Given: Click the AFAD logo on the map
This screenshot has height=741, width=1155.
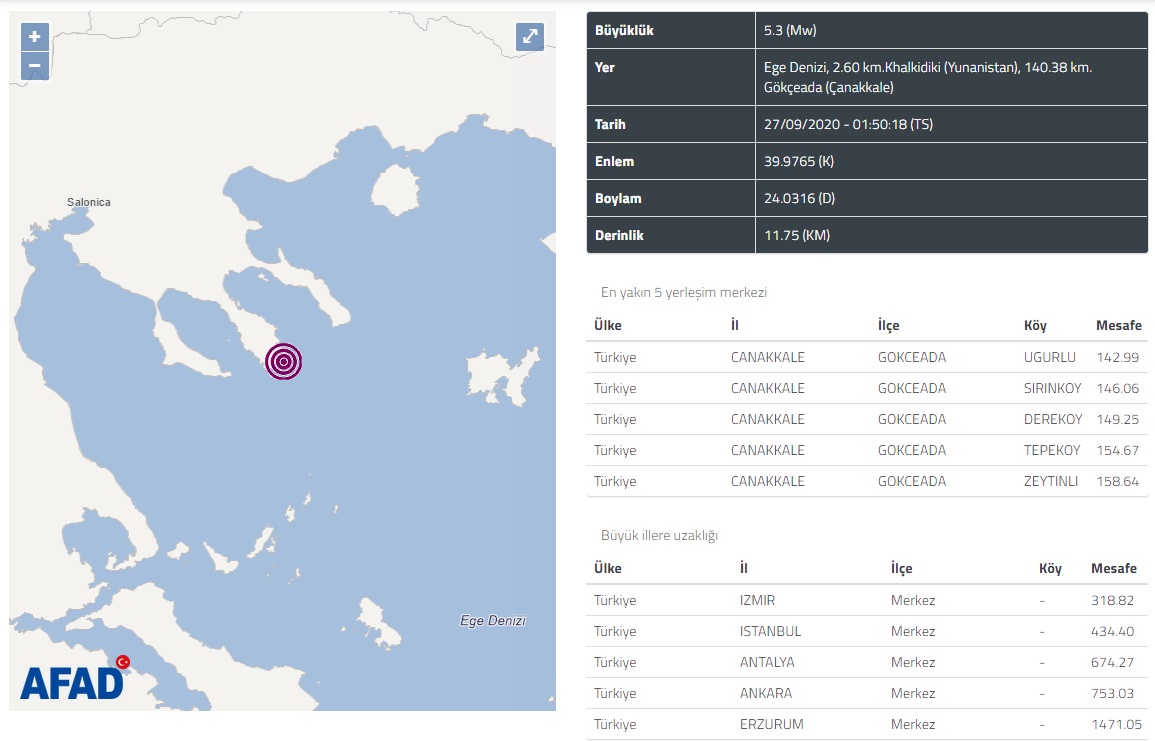Looking at the screenshot, I should coord(71,683).
